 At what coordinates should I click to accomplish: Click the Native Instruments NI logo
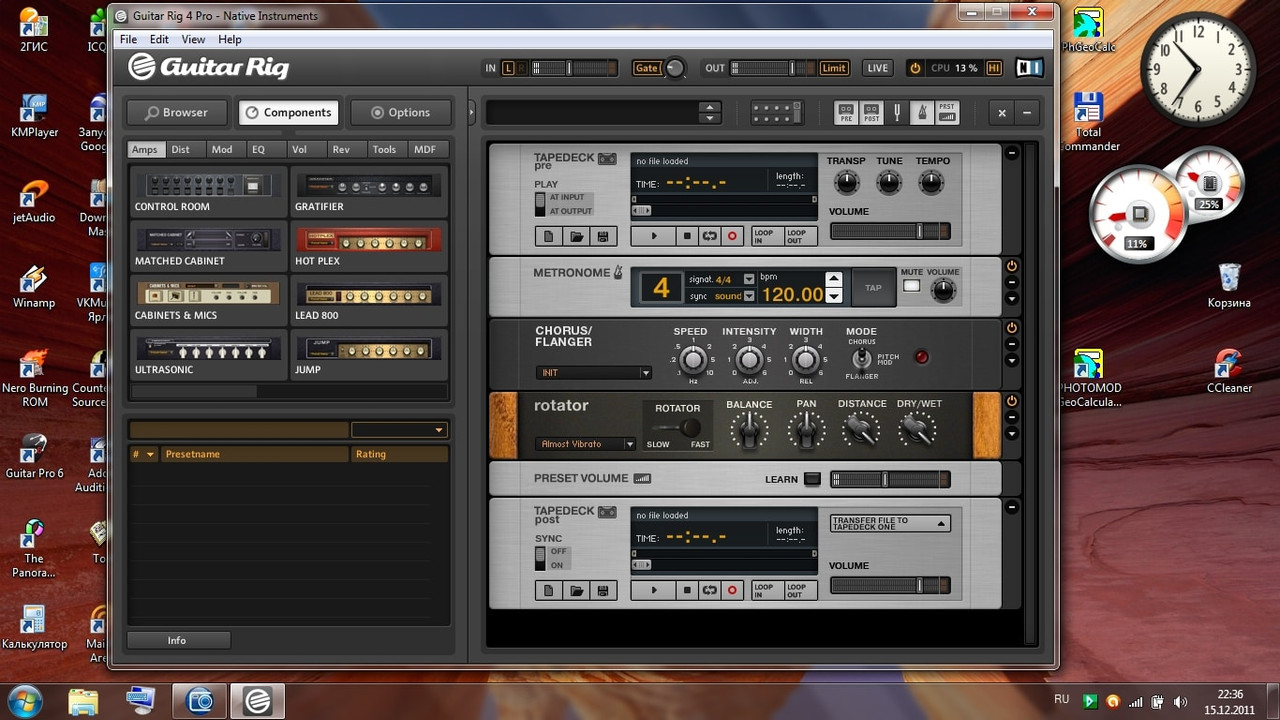[1029, 68]
